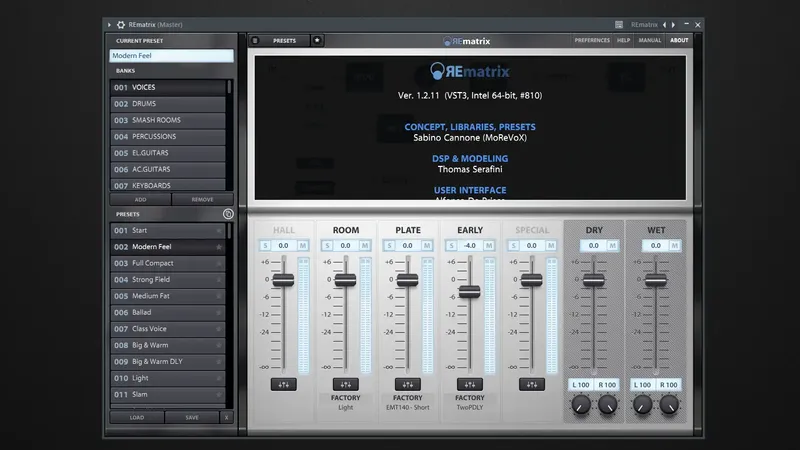Image resolution: width=800 pixels, height=450 pixels.
Task: Open EARLY impulse selector TwoPDLY
Action: tap(470, 403)
